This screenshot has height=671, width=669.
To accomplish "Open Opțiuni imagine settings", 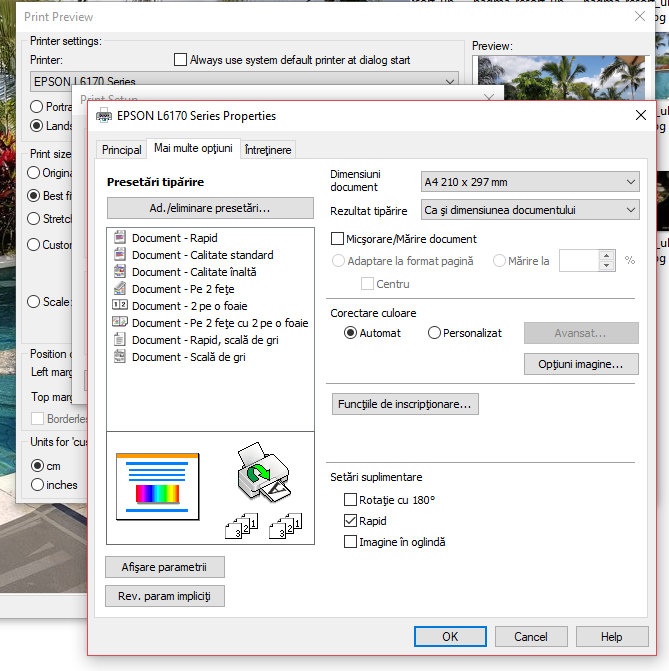I will (581, 364).
